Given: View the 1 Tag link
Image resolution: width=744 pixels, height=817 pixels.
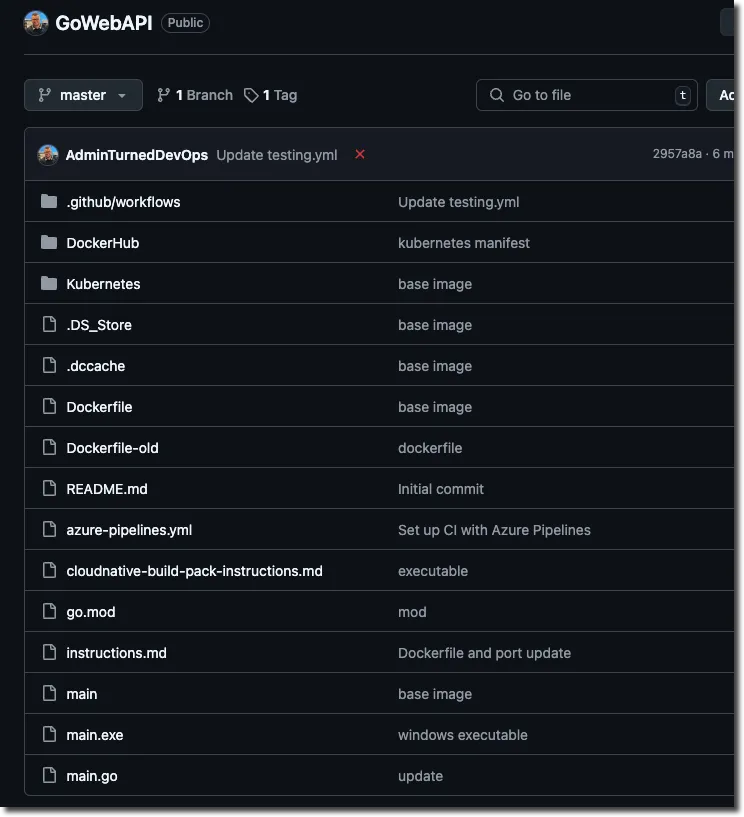Looking at the screenshot, I should [271, 95].
